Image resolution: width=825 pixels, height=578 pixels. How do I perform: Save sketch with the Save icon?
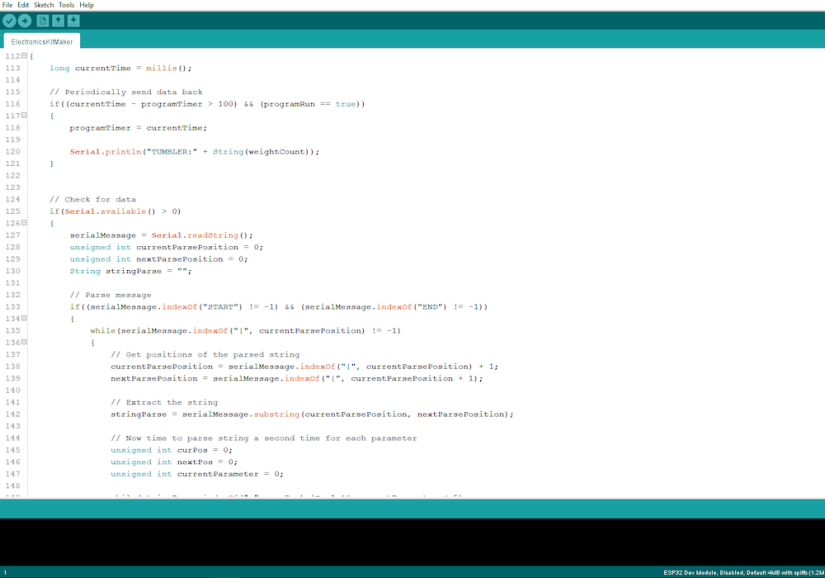point(74,21)
